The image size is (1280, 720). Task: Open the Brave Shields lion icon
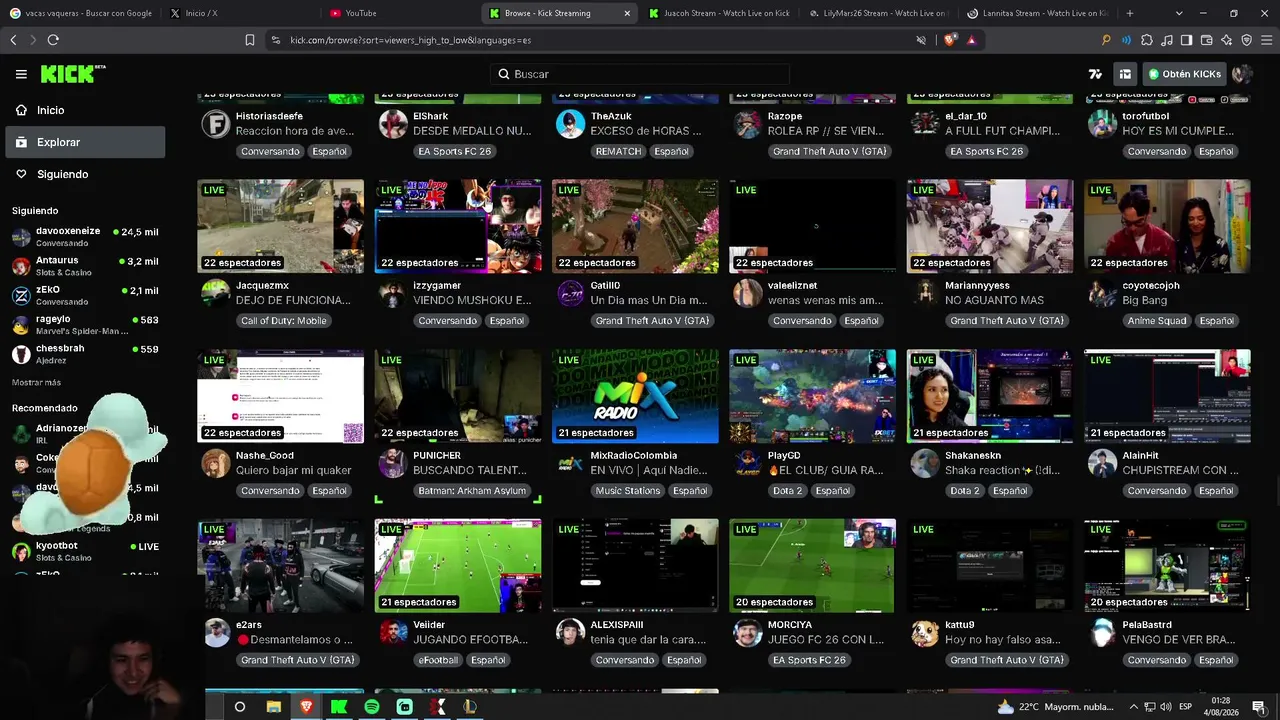pos(949,40)
